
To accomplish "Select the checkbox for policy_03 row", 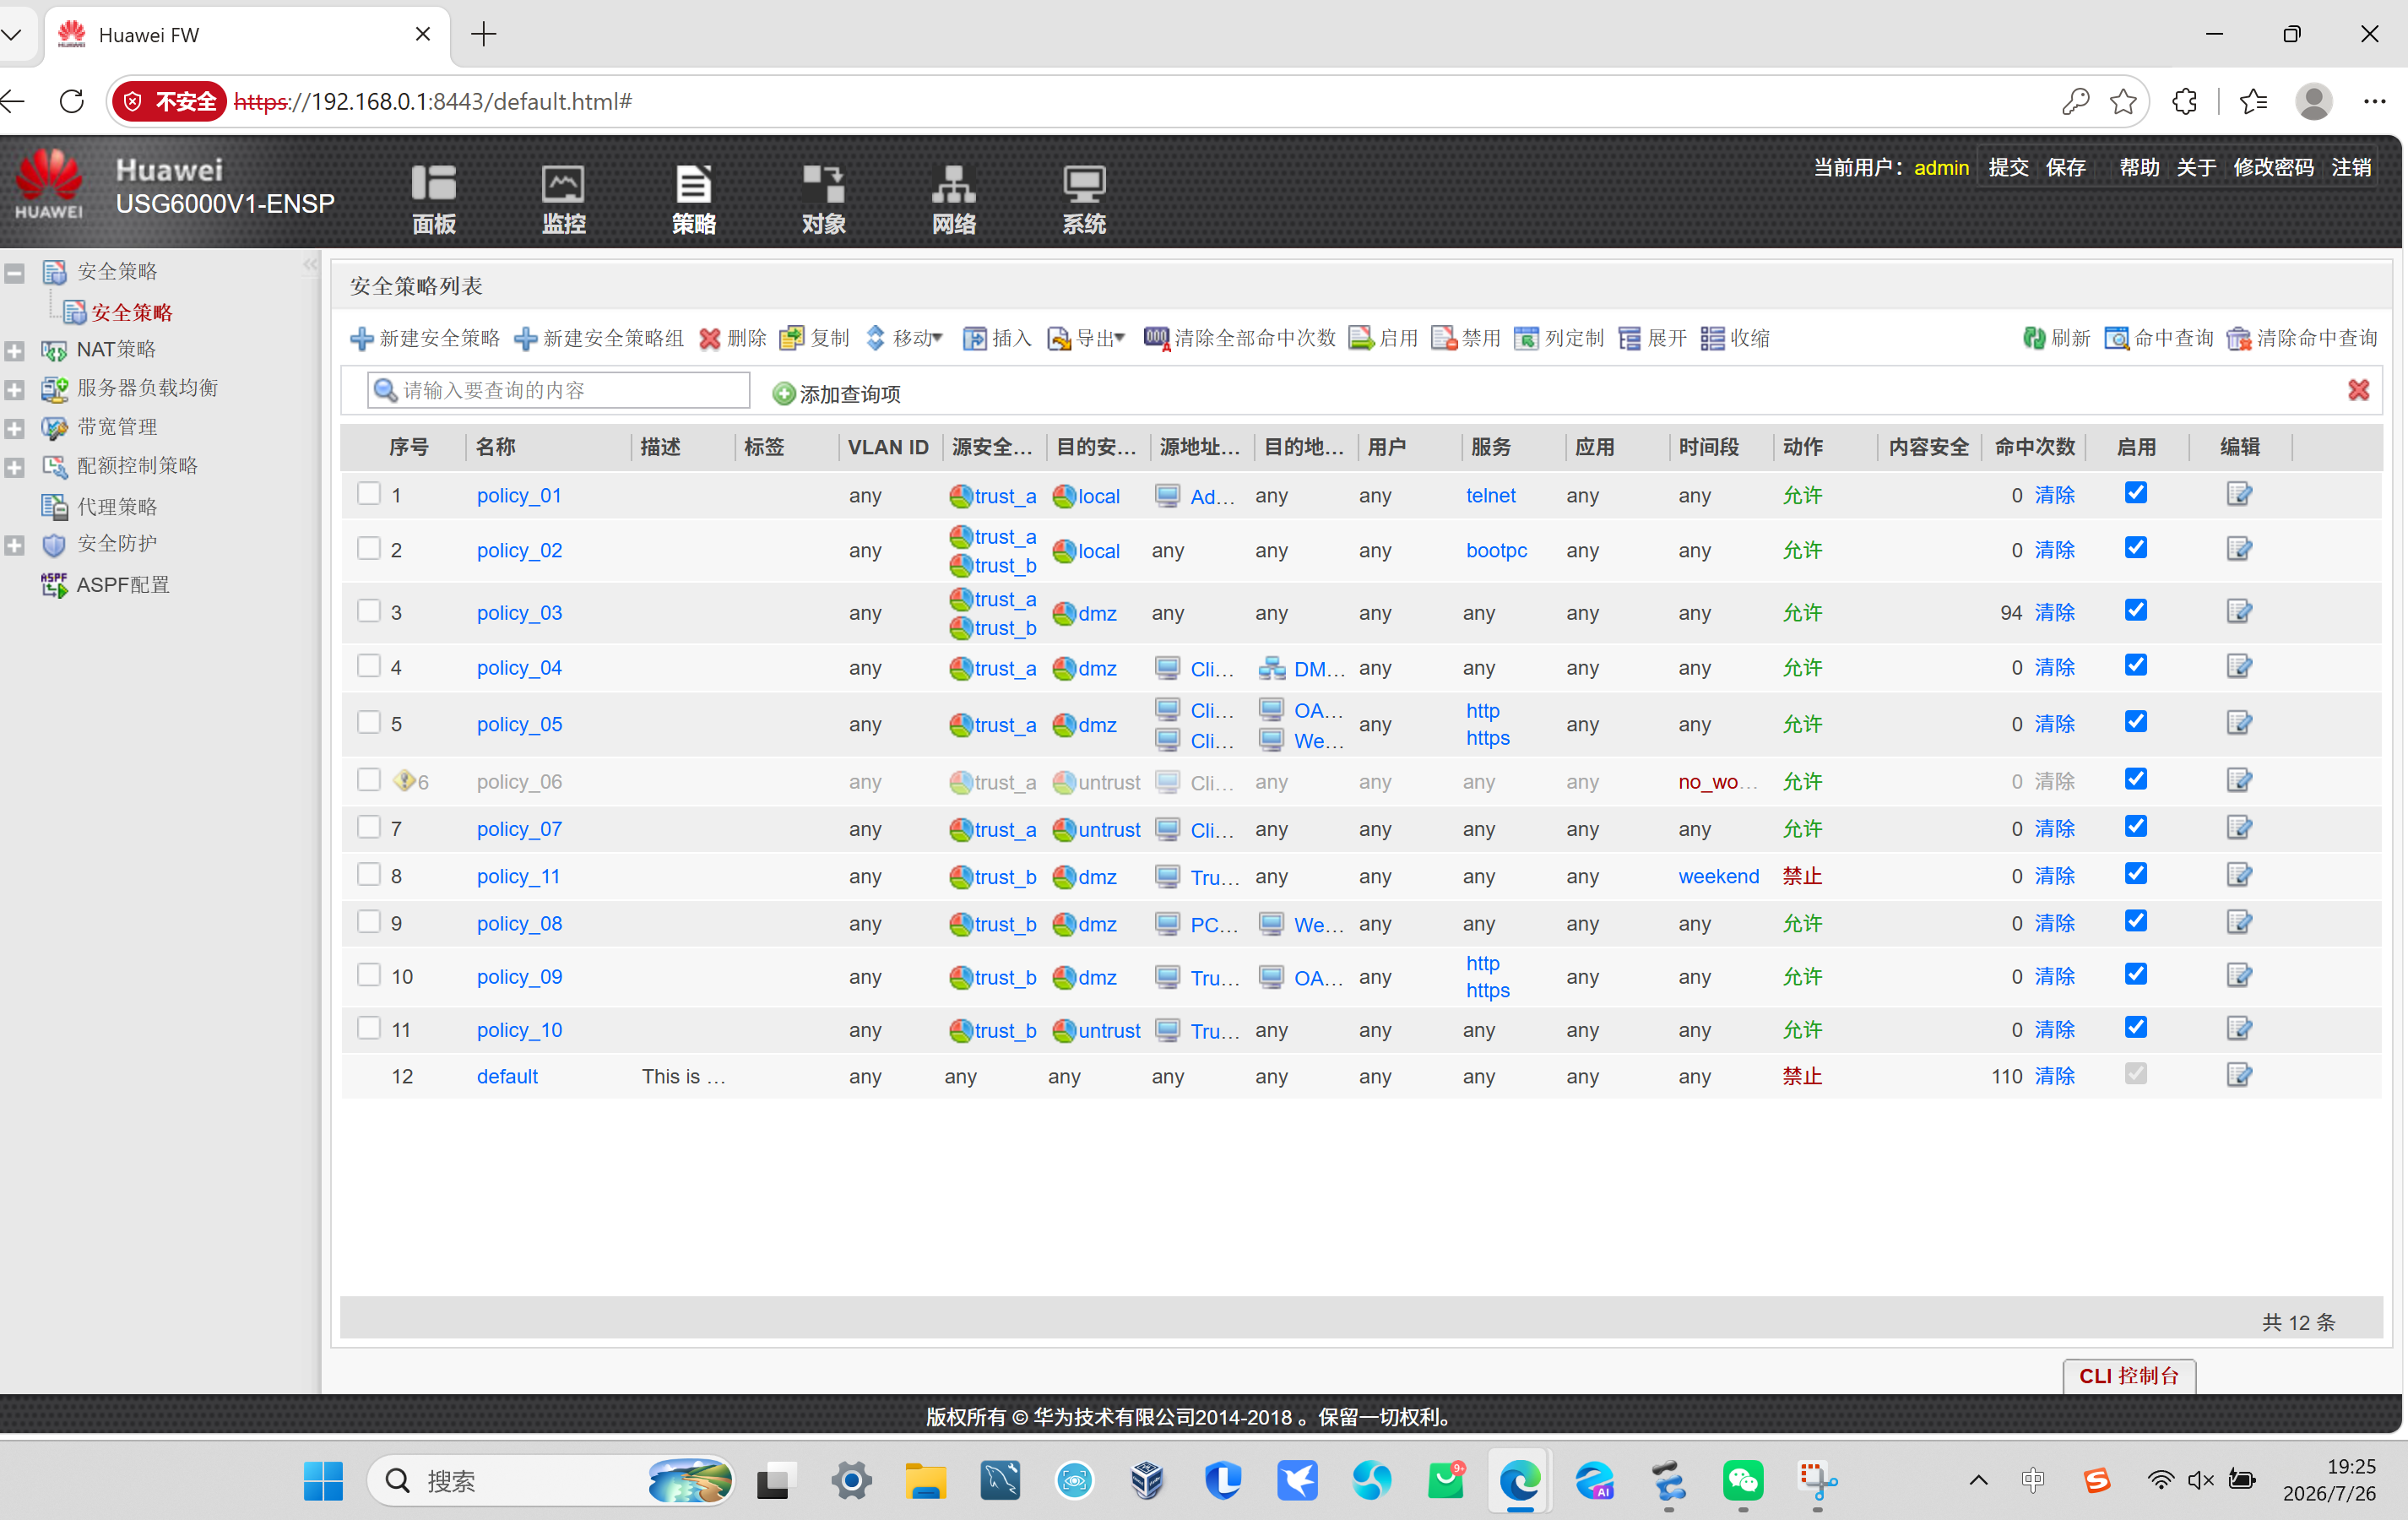I will coord(369,611).
